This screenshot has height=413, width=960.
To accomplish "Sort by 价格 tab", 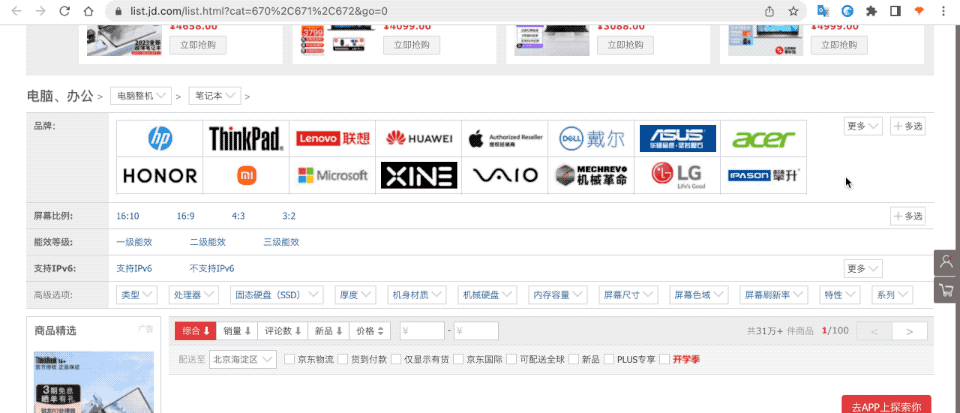I will coord(370,331).
